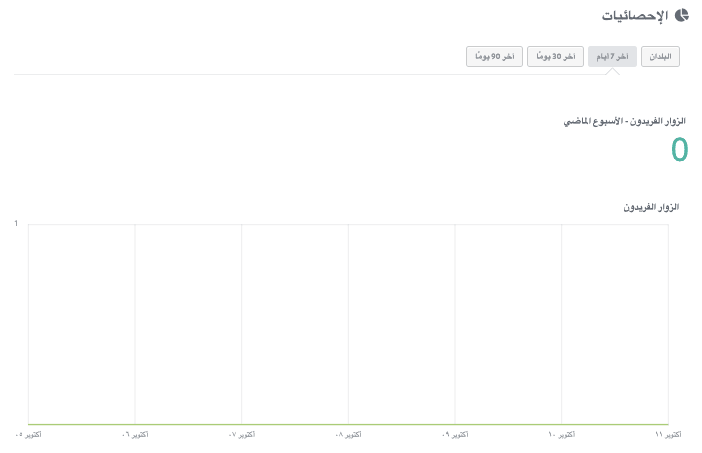
Task: Click the أكتوبر ٠٦ axis date label
Action: tap(135, 435)
